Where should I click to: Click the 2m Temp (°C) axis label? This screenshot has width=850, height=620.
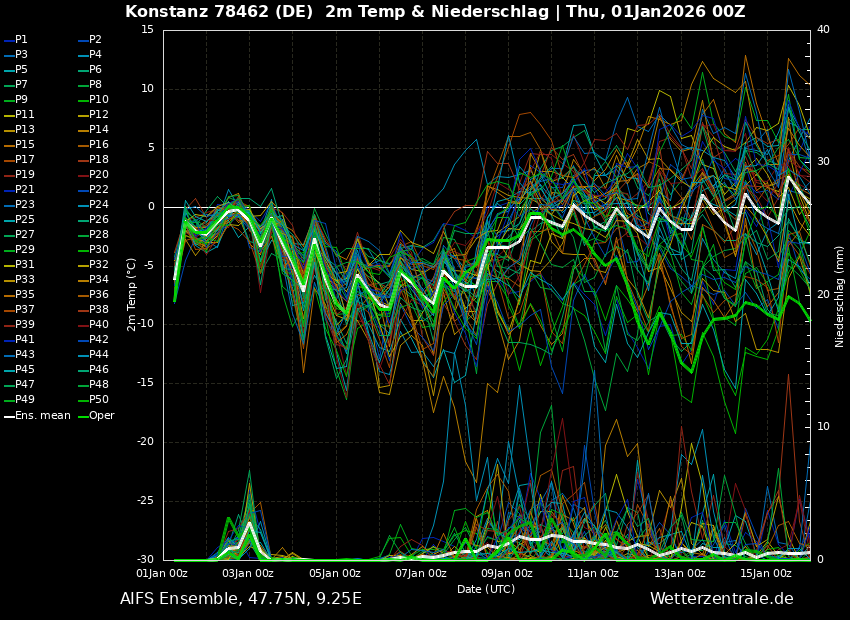pos(131,294)
